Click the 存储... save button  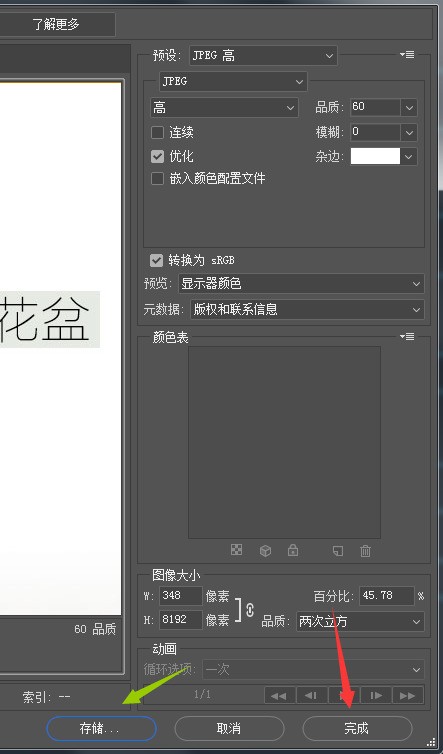click(101, 729)
